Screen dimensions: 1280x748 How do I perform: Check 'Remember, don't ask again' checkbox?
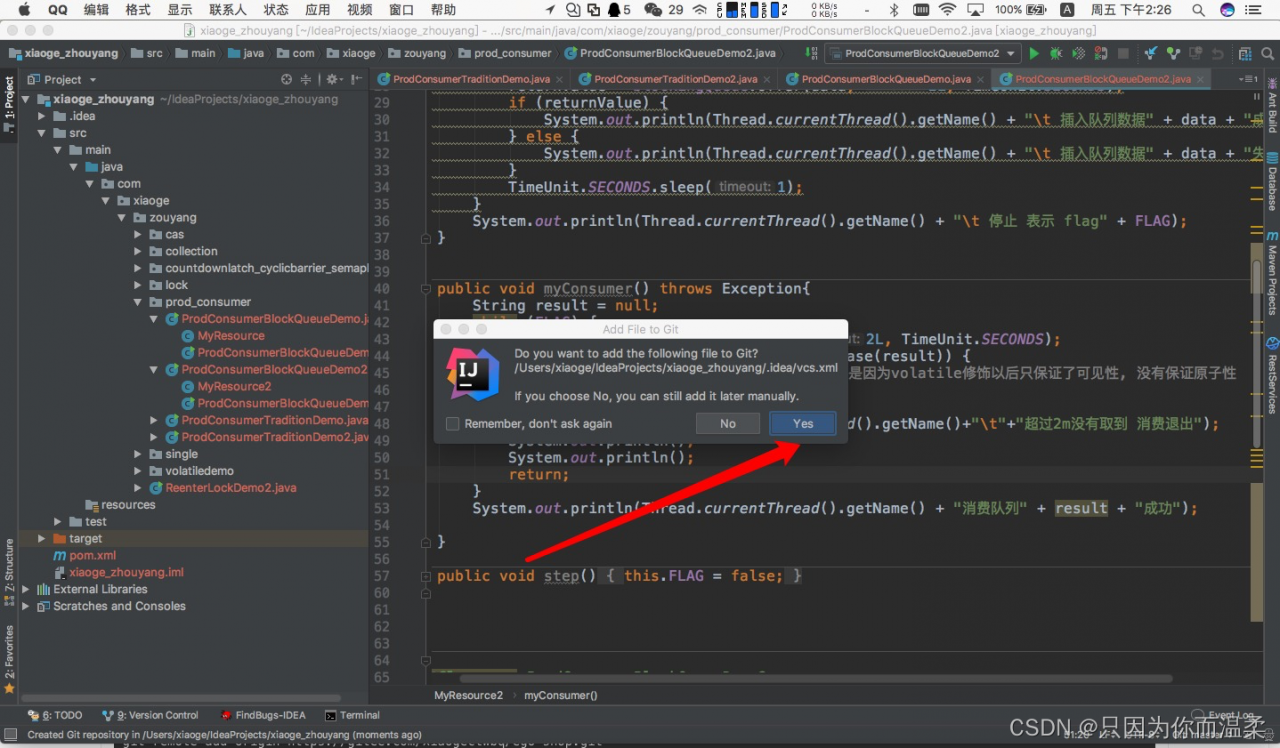[453, 424]
